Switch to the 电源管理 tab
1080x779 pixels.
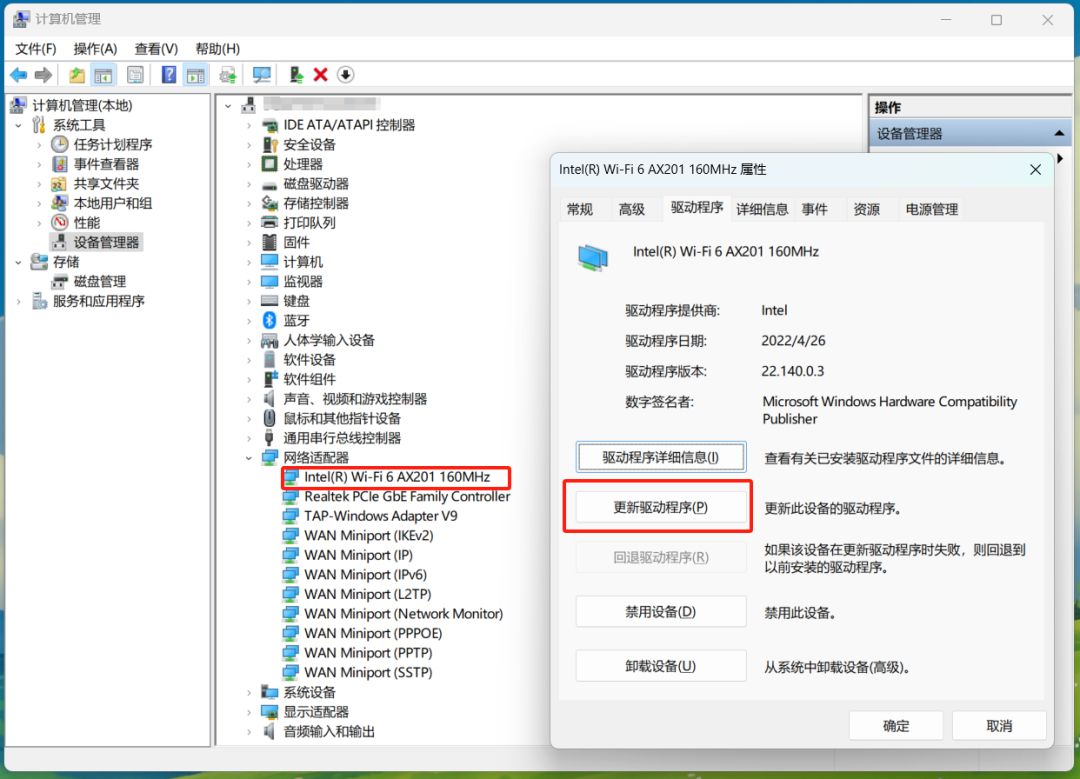pos(932,209)
